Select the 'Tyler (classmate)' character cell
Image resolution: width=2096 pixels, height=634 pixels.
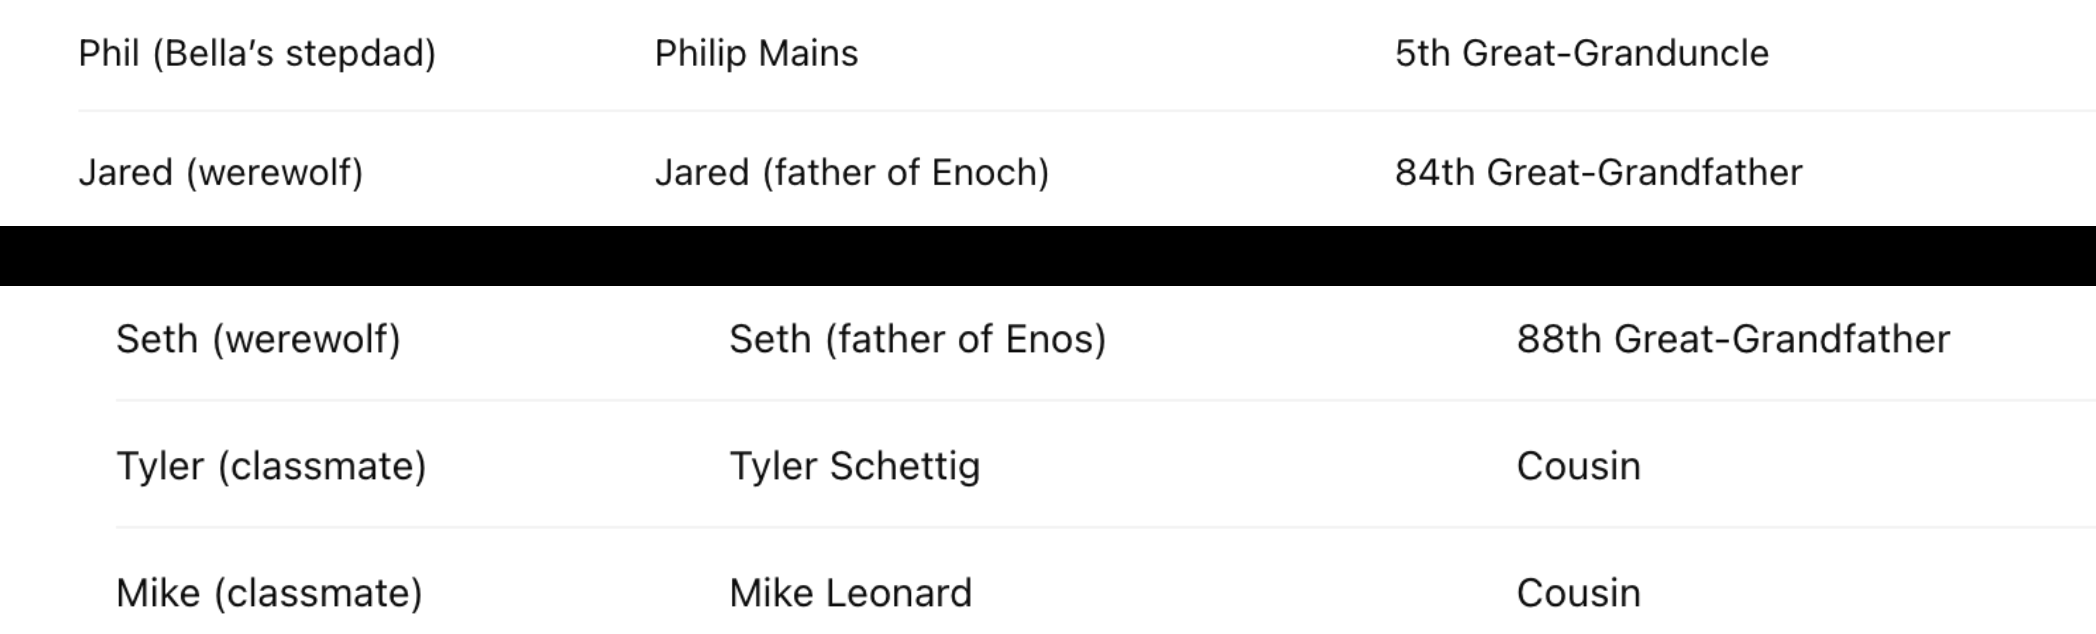(x=271, y=466)
